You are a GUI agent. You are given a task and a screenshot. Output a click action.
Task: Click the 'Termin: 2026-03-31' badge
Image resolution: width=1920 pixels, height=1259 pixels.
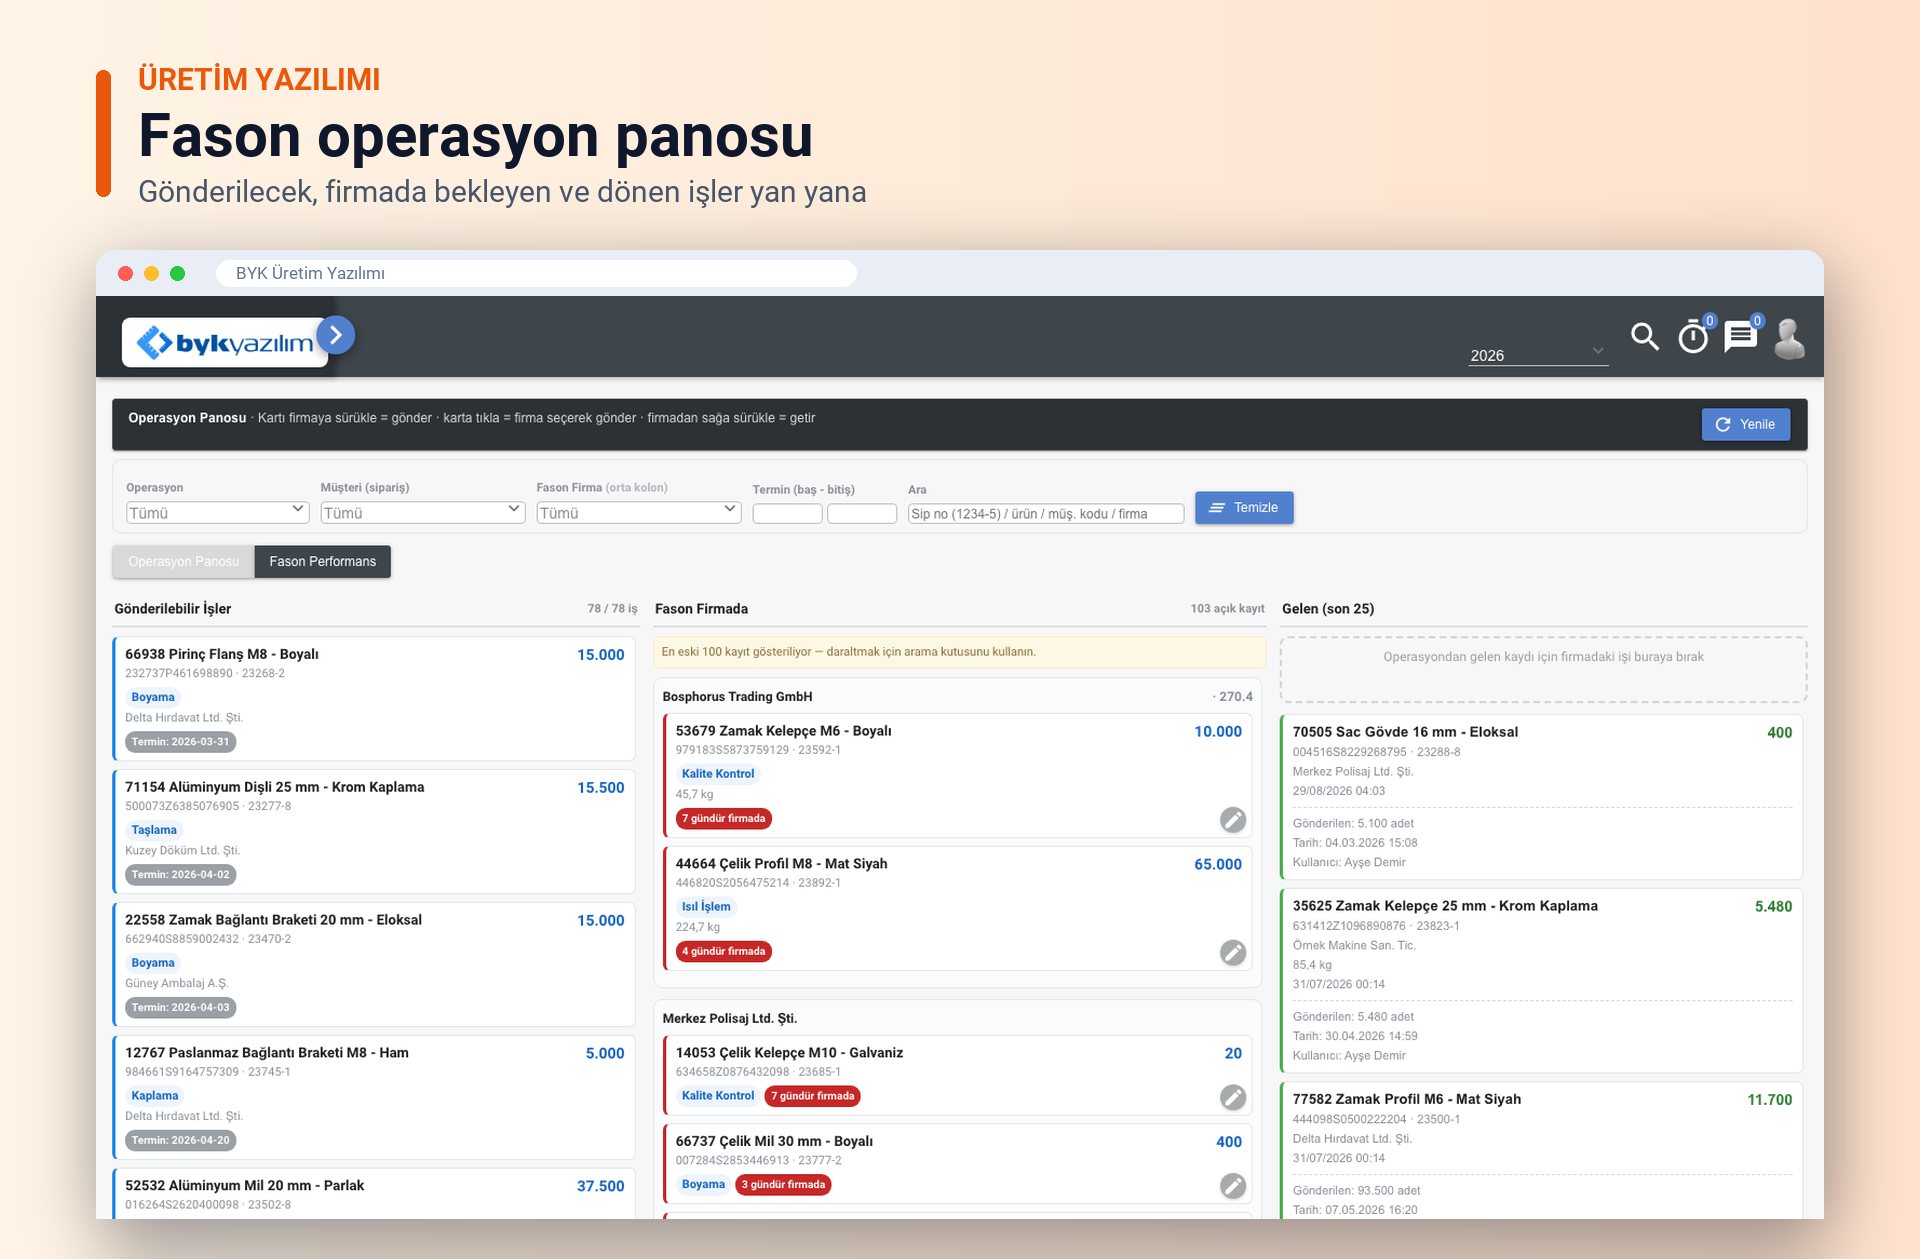tap(181, 741)
